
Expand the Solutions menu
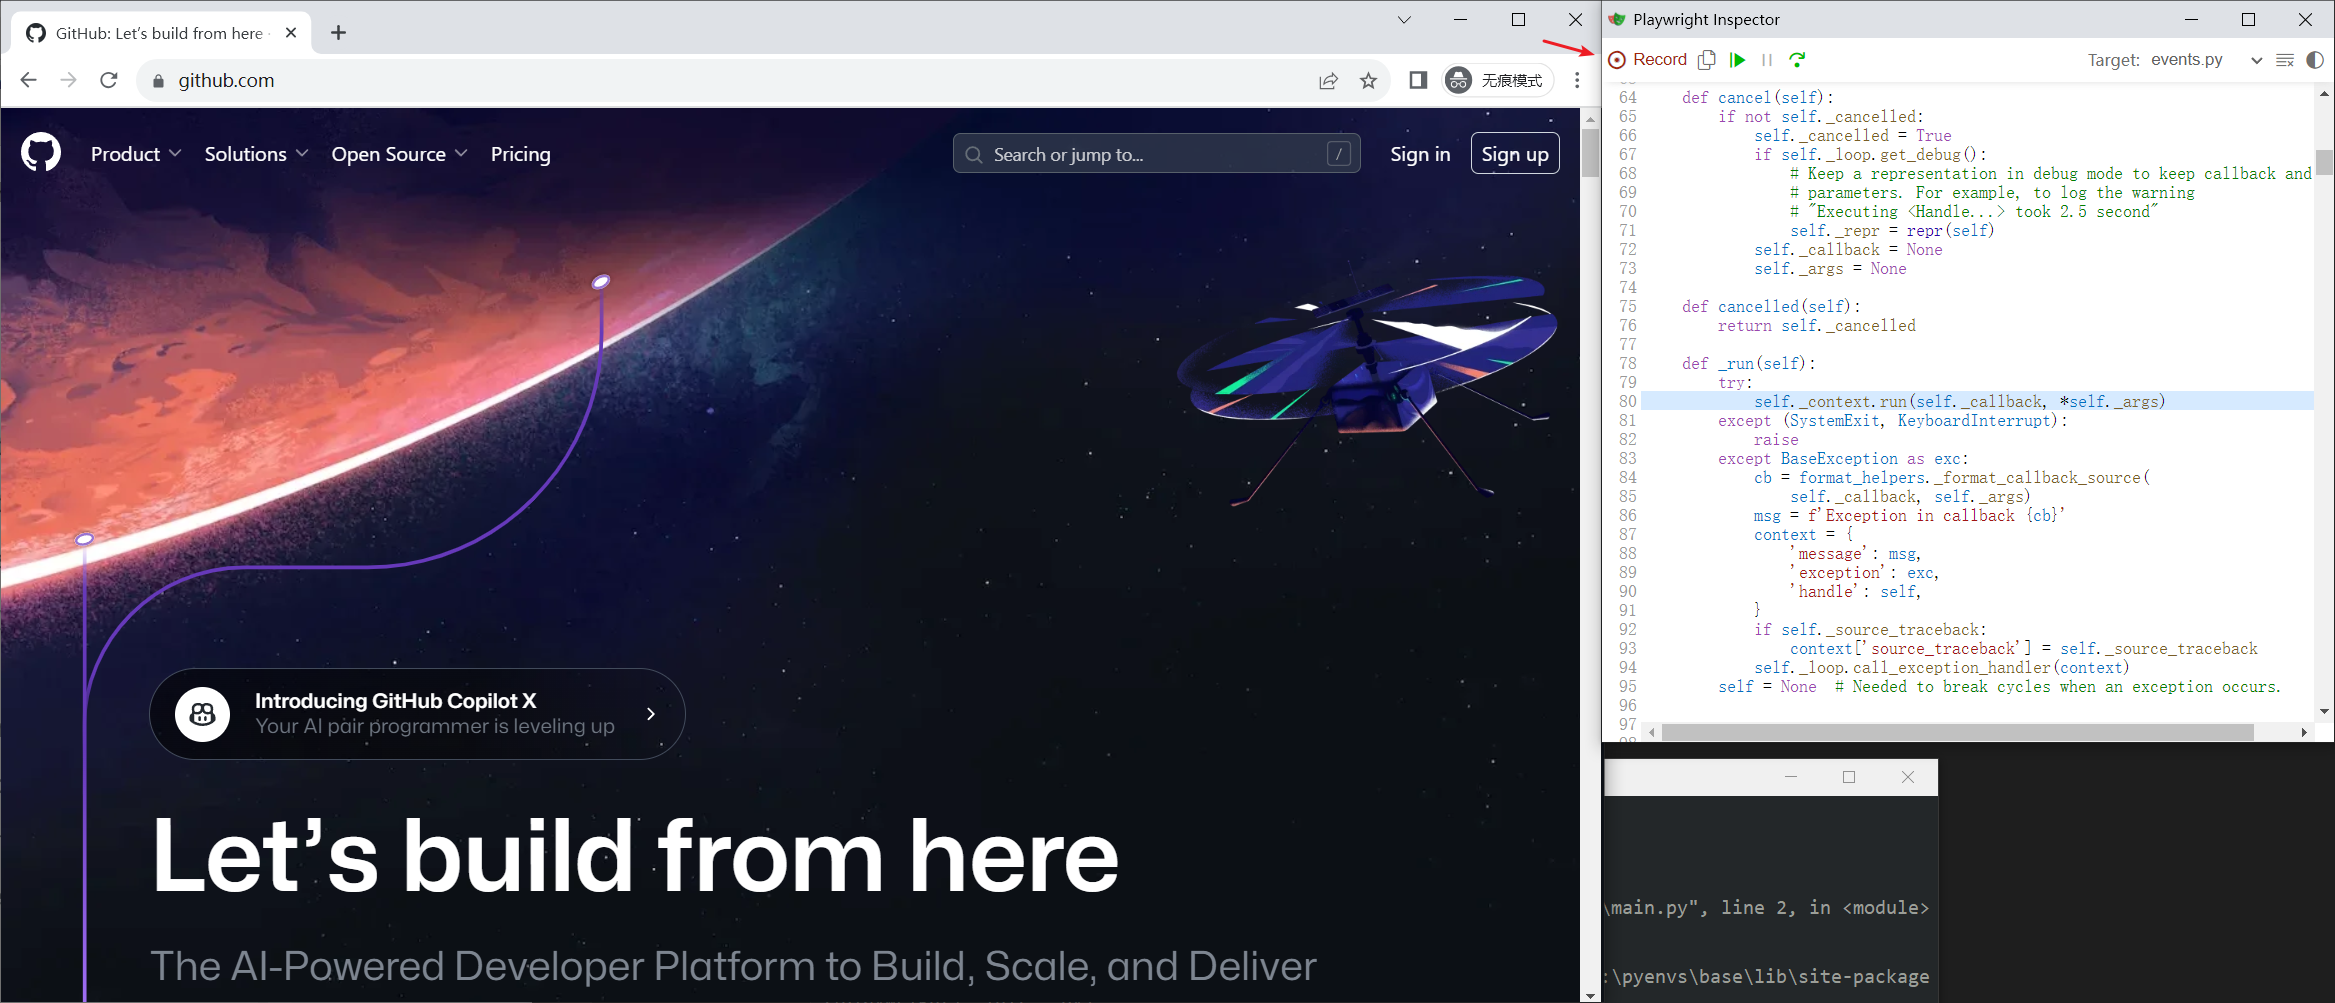256,154
